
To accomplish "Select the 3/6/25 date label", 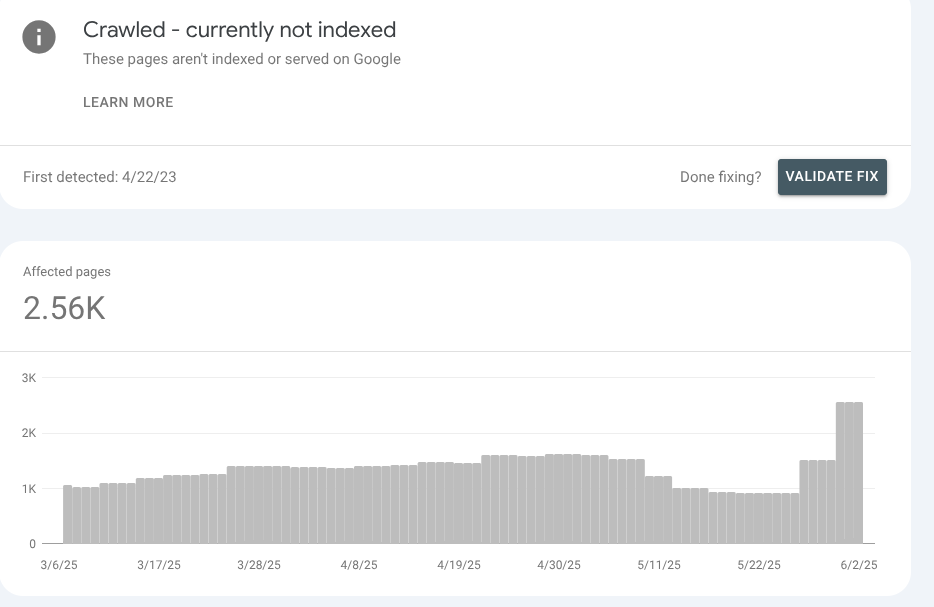I will [x=61, y=565].
